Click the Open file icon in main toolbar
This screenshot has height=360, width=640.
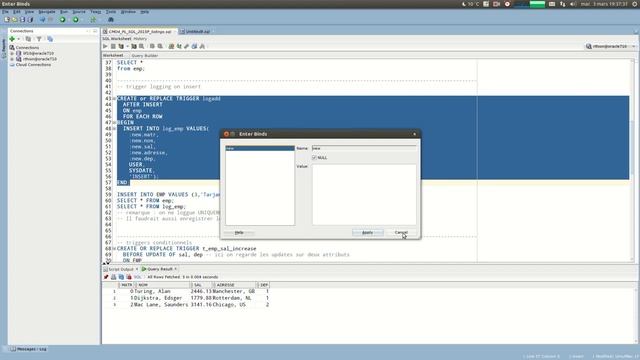(x=15, y=20)
